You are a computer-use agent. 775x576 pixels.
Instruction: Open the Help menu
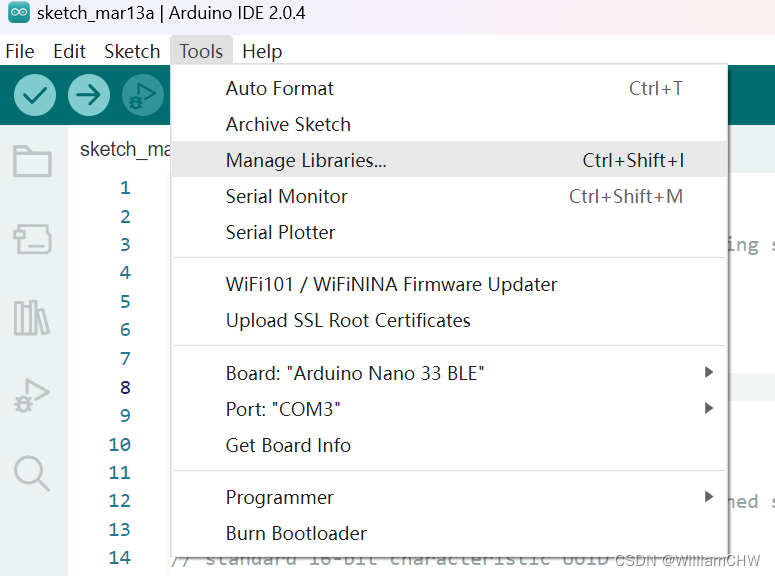point(262,51)
